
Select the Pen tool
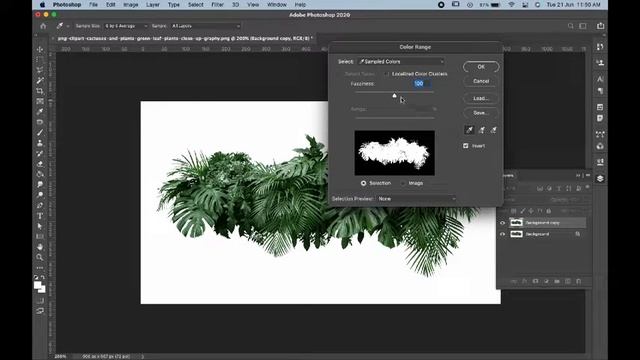[40, 205]
